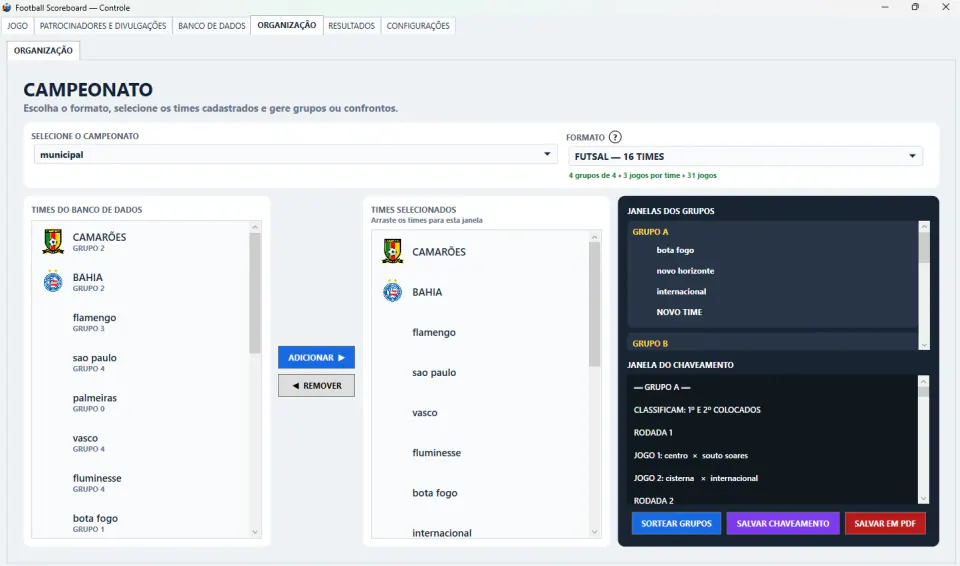The image size is (960, 566).
Task: Select NOVO TIME under Grupo A
Action: click(x=679, y=312)
